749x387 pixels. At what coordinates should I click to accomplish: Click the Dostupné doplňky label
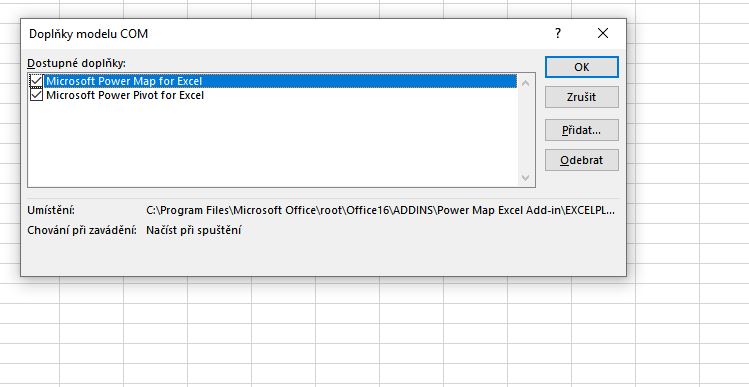76,63
